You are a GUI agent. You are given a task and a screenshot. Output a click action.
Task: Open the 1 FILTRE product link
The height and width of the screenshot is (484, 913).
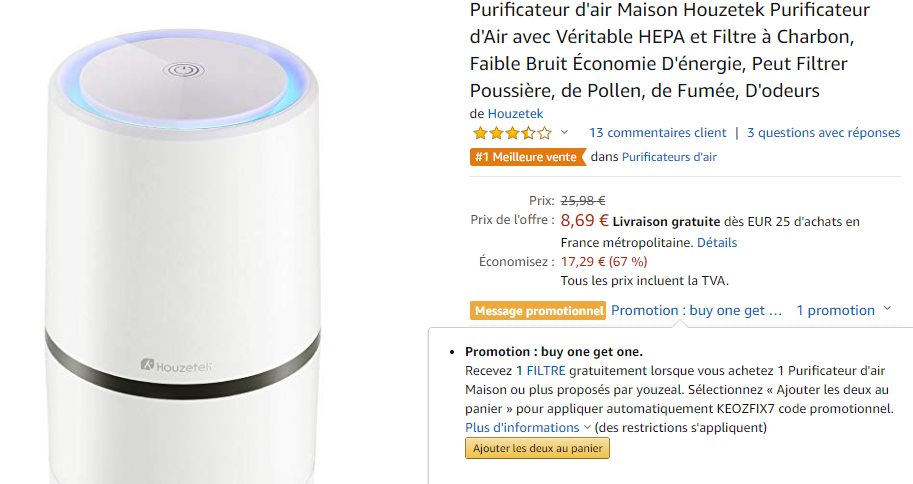pyautogui.click(x=527, y=370)
